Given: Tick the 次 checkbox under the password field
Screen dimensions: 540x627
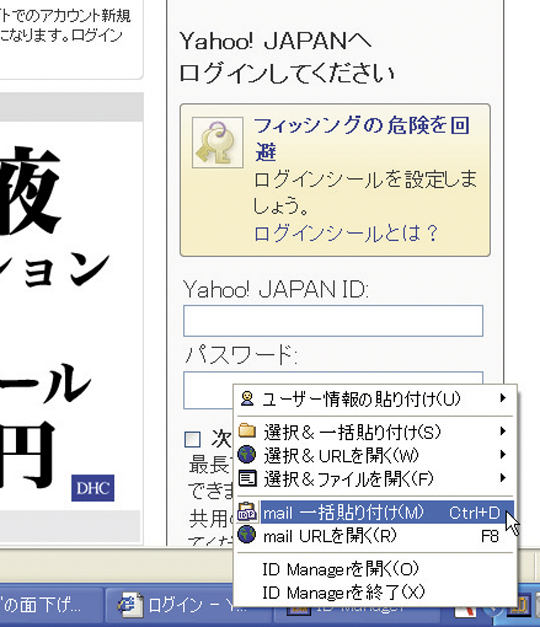Looking at the screenshot, I should click(192, 439).
